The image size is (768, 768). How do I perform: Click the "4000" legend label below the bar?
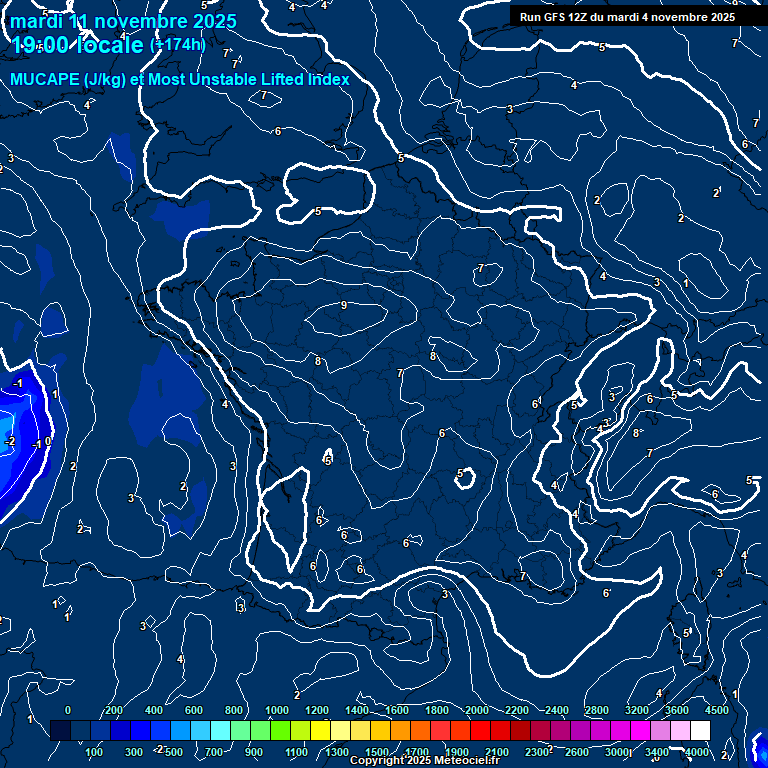(x=696, y=752)
